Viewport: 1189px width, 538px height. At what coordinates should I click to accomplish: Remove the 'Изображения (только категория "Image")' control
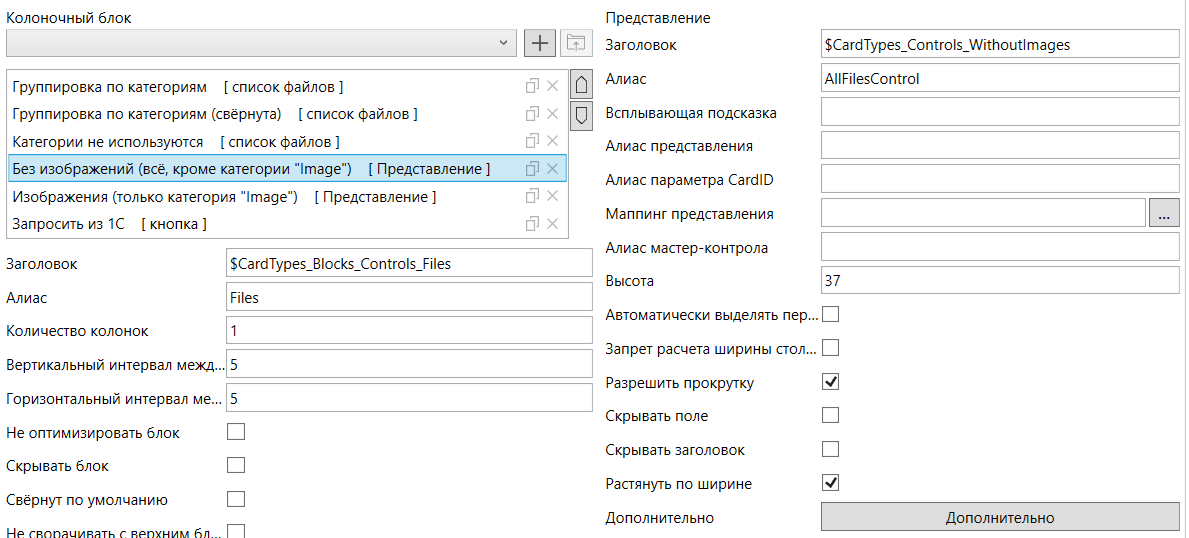553,197
